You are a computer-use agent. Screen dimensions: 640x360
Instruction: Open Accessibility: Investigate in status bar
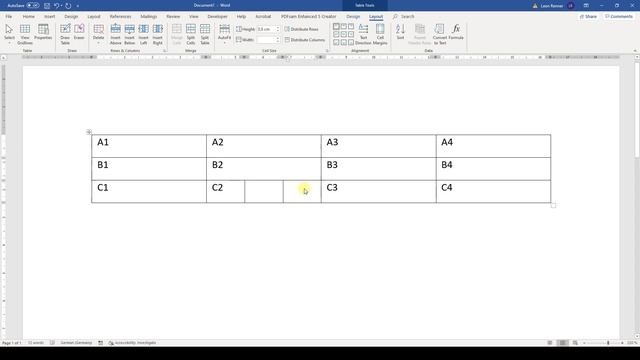[133, 343]
